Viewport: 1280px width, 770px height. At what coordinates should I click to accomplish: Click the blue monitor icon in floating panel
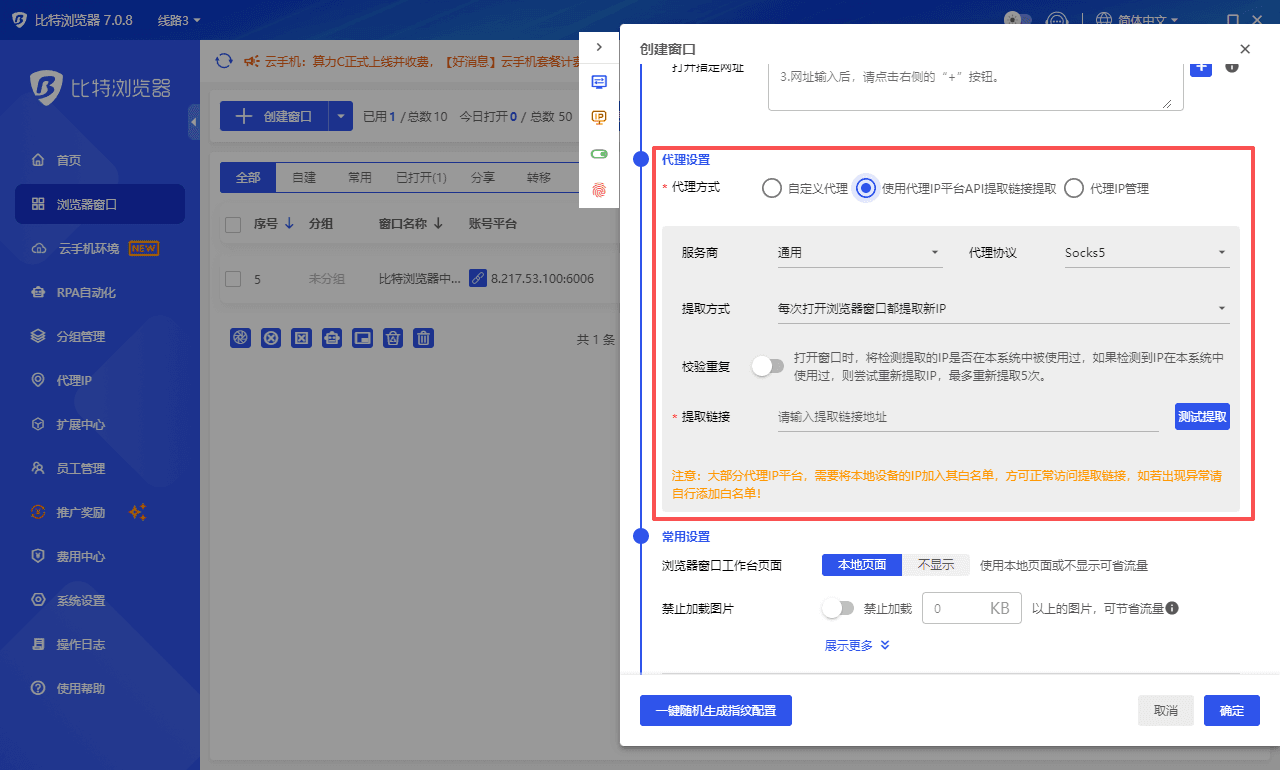coord(599,82)
